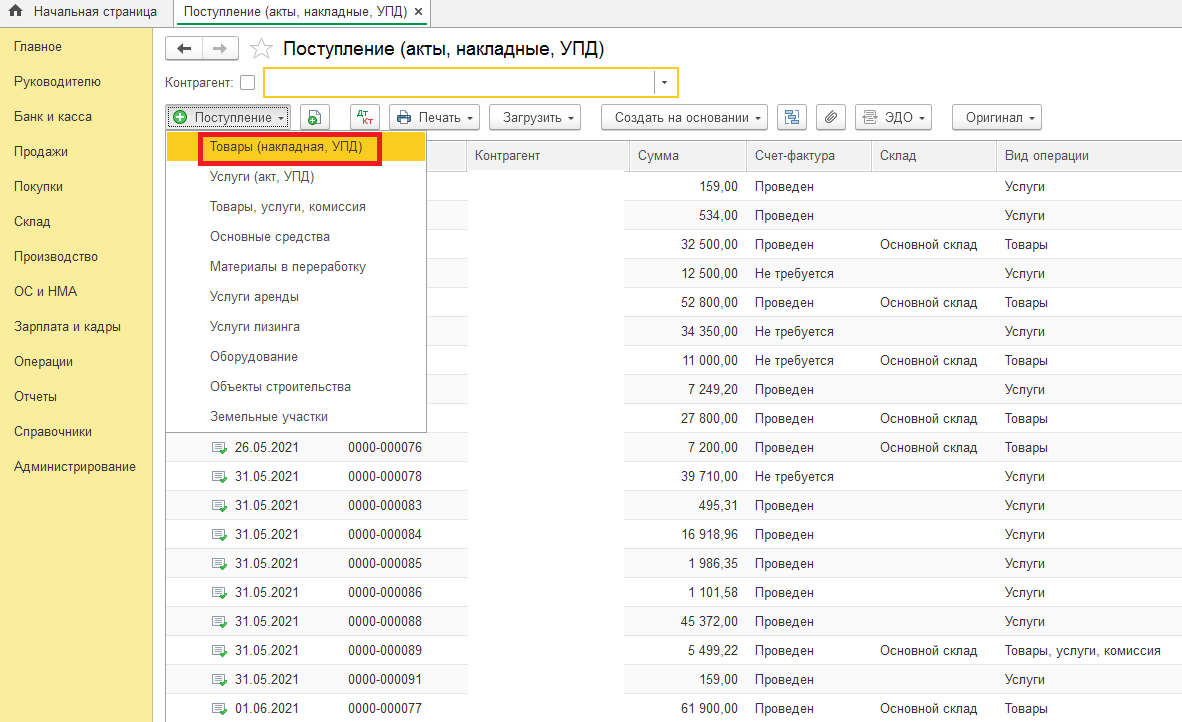Open the ЭДО dropdown menu

tap(892, 118)
